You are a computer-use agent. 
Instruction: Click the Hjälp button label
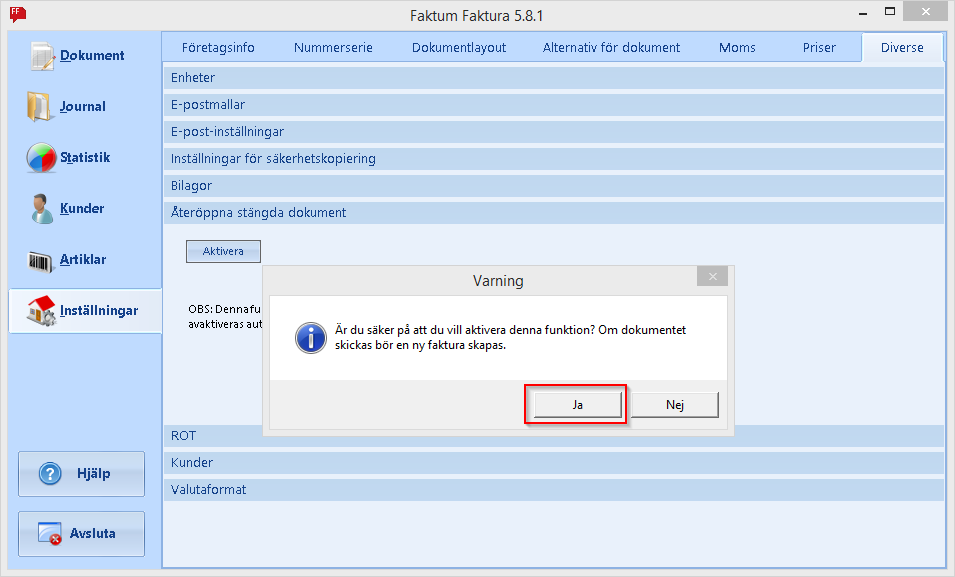coord(94,473)
